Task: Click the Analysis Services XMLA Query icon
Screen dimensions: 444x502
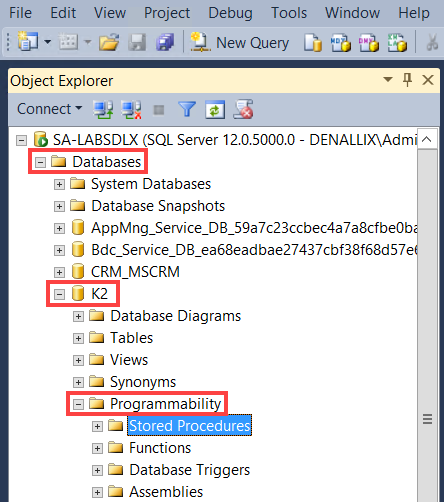Action: click(397, 43)
